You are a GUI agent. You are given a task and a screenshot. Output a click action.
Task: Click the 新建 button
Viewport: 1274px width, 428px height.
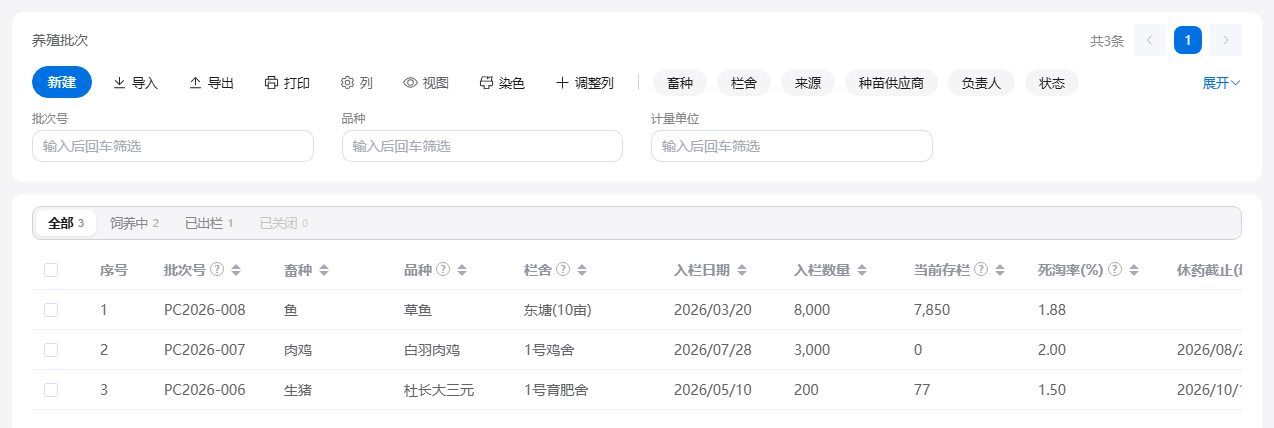(x=62, y=82)
